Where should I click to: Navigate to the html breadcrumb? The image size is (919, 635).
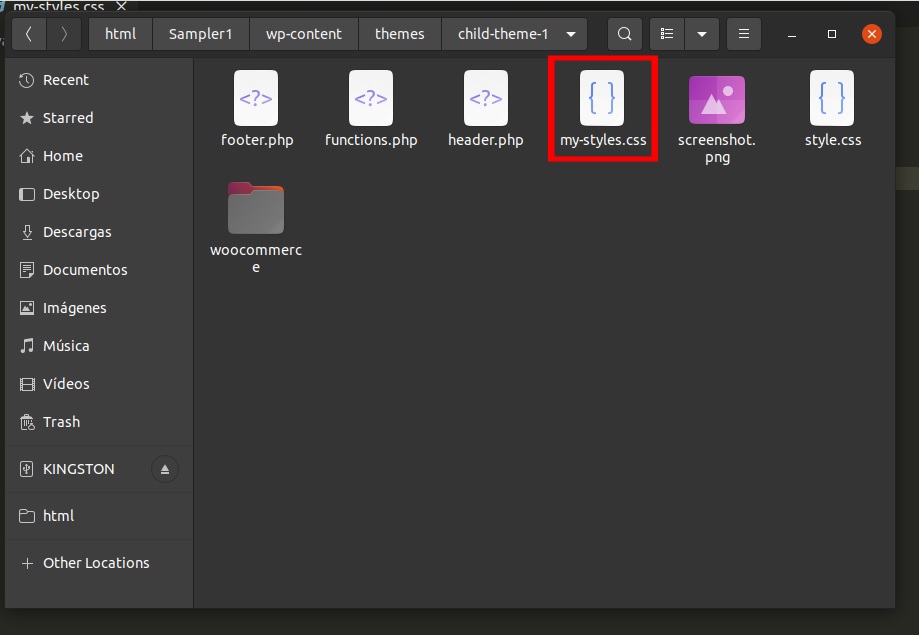pyautogui.click(x=121, y=34)
